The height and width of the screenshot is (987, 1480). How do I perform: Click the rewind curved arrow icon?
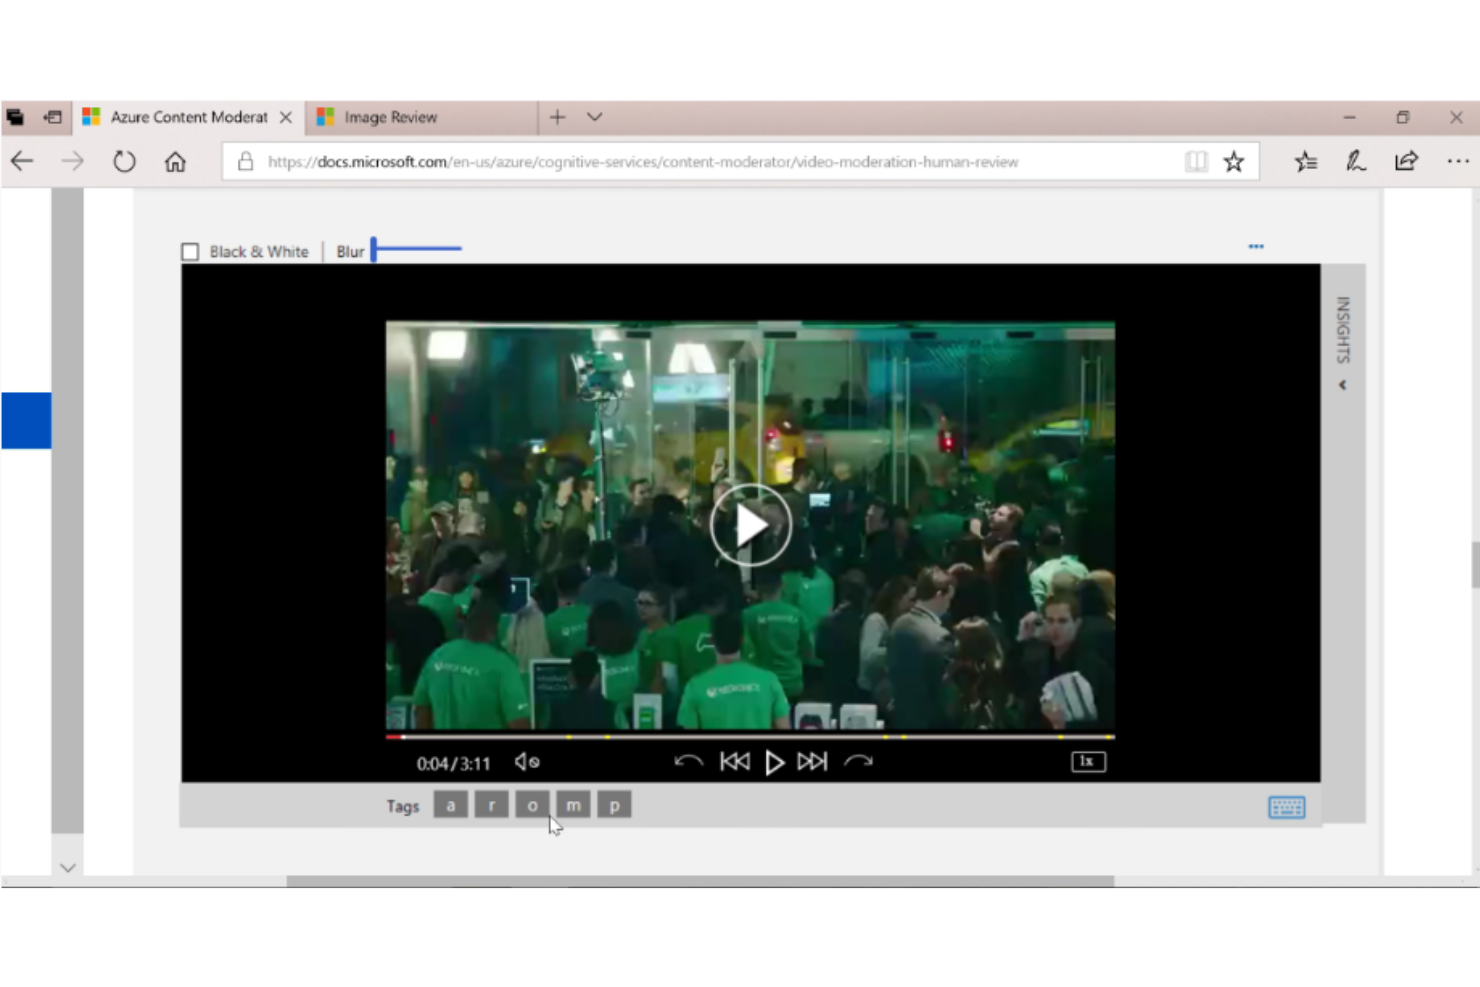688,762
